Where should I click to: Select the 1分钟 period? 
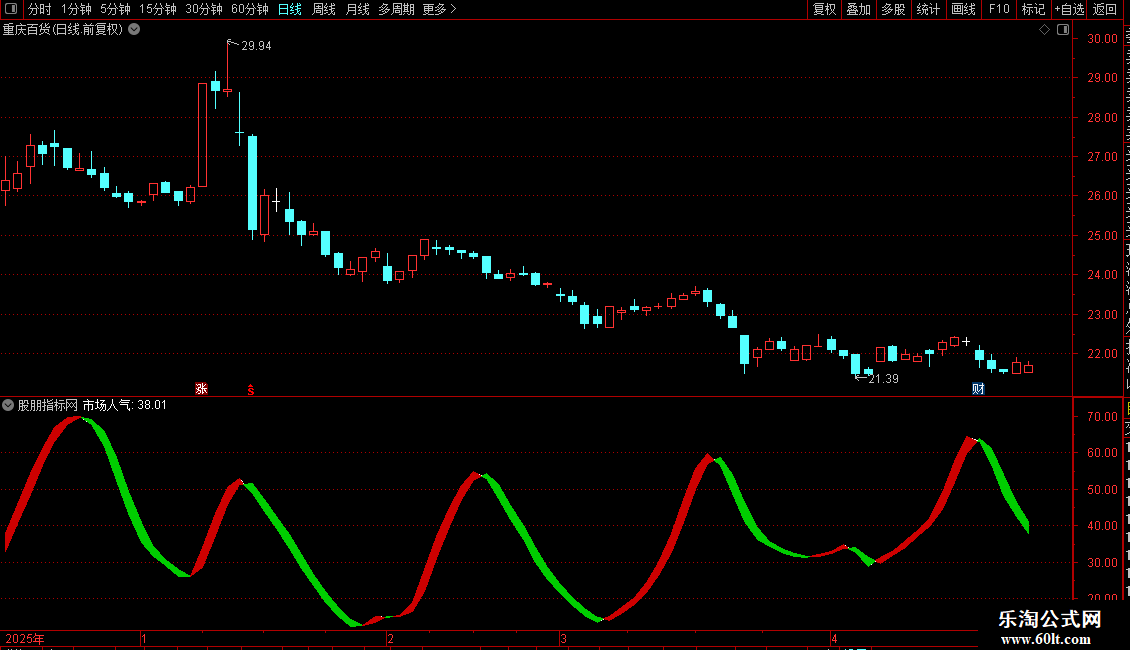76,9
